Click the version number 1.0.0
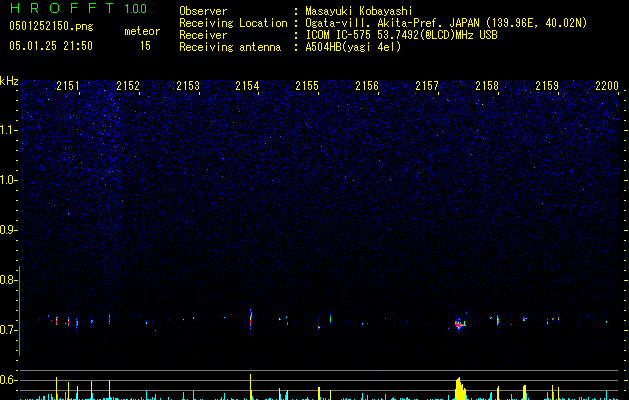 (136, 8)
